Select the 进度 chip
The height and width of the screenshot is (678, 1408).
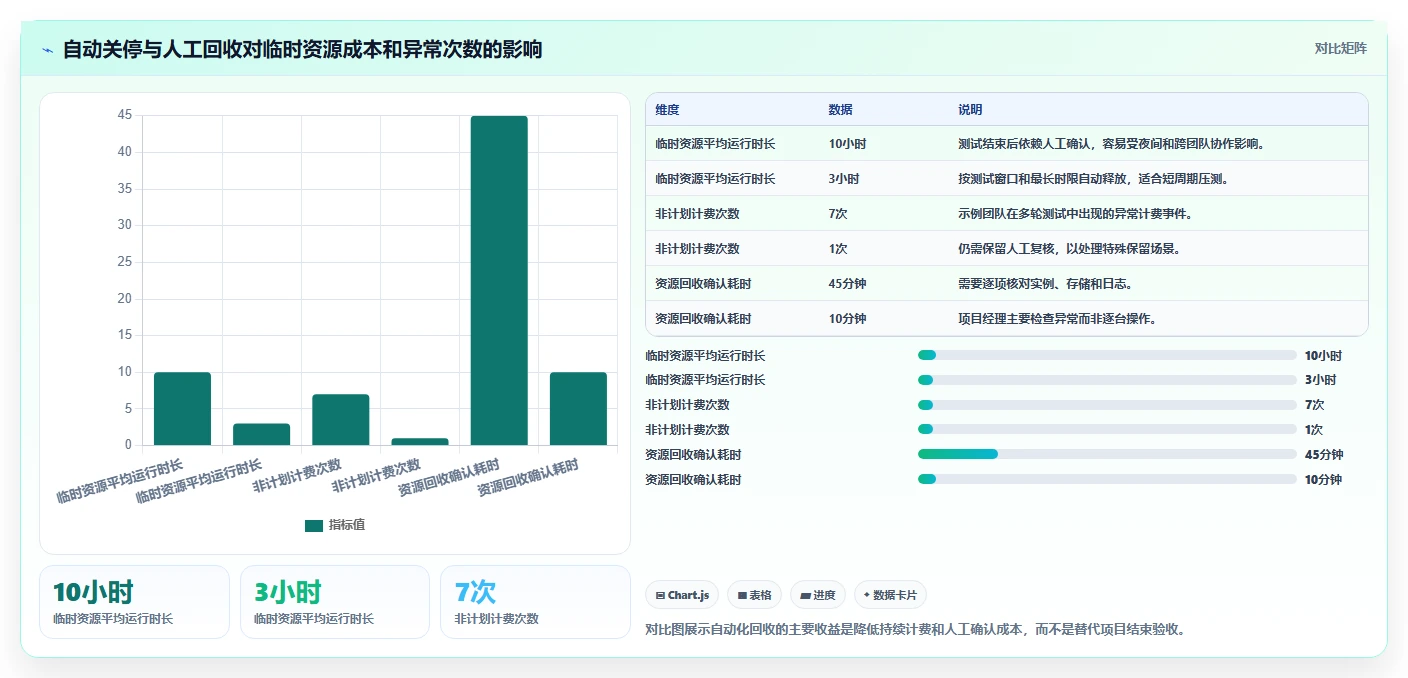click(817, 595)
